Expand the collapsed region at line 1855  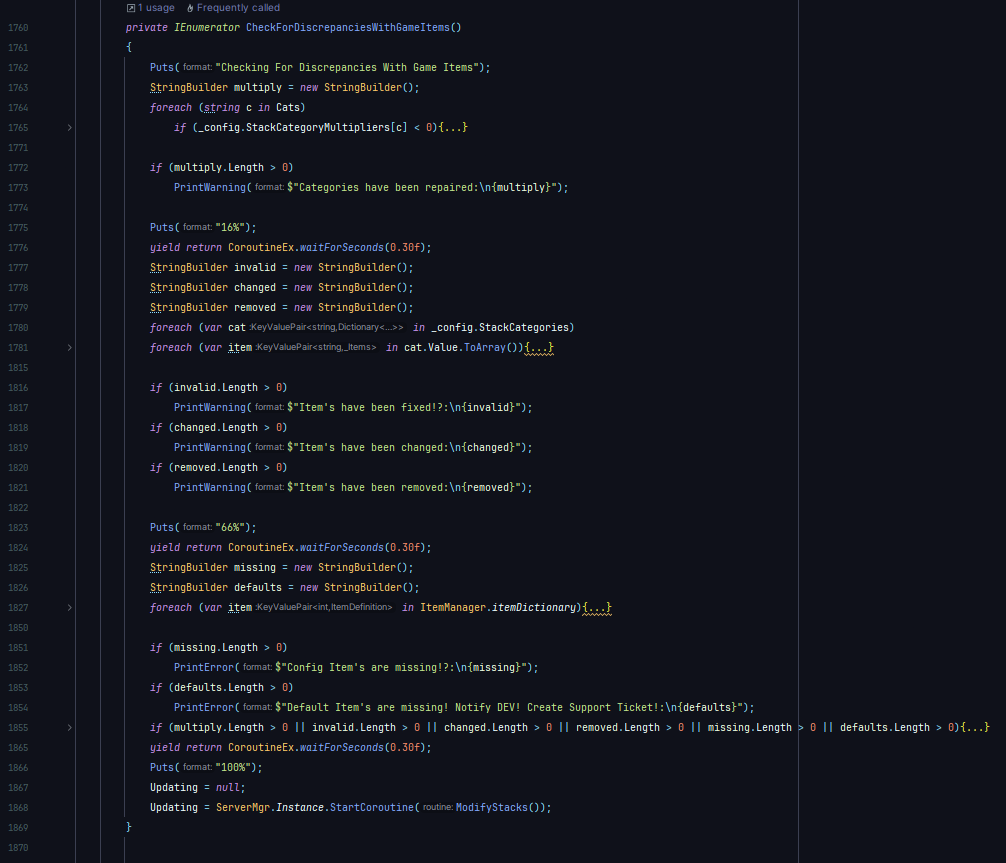[69, 728]
